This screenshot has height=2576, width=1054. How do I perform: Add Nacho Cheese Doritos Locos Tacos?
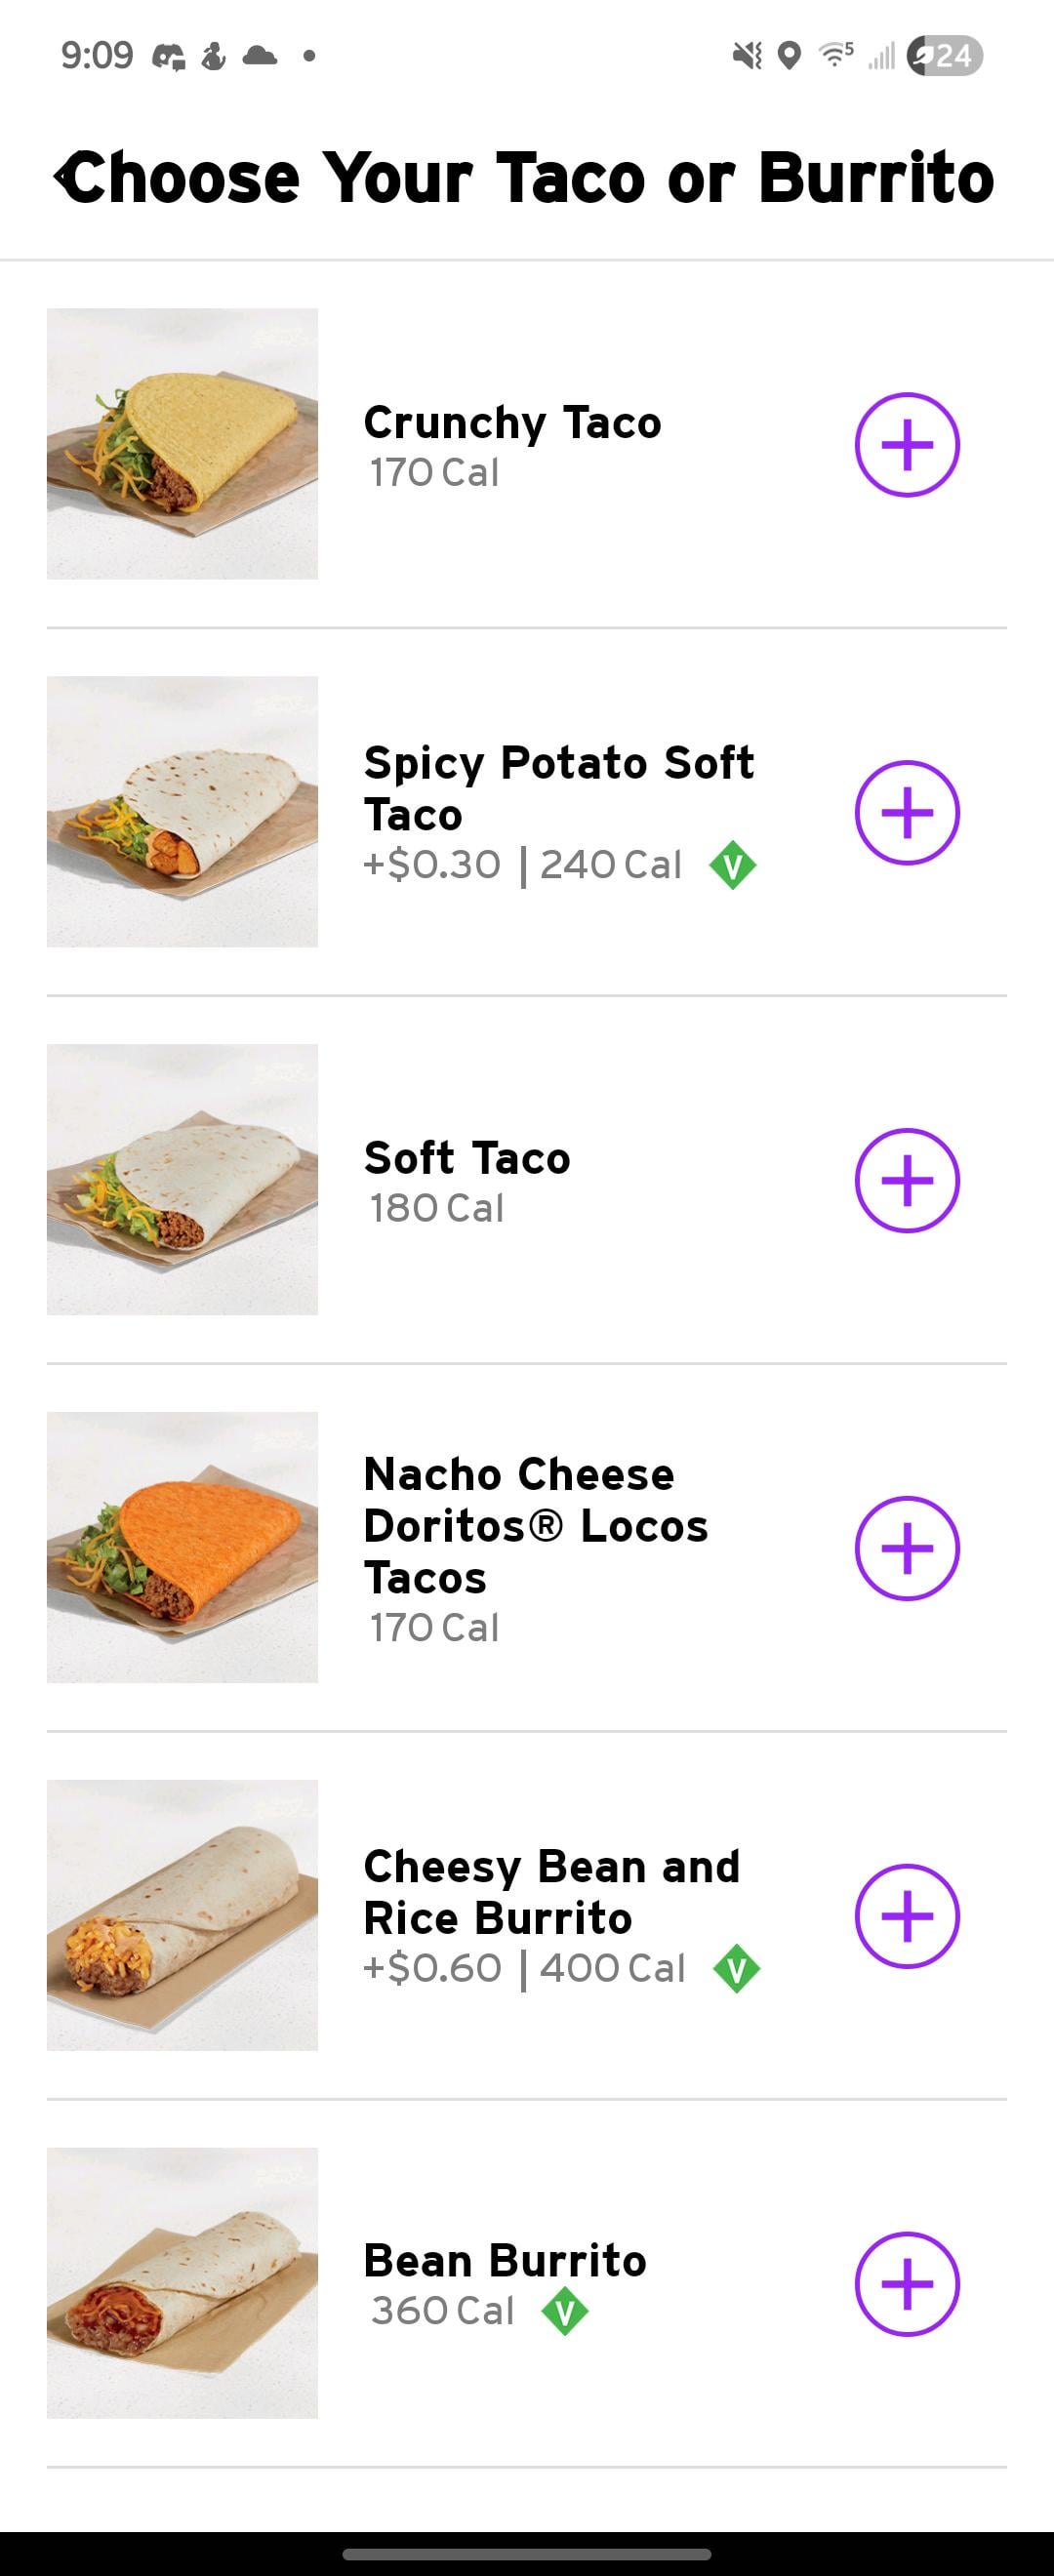tap(907, 1548)
